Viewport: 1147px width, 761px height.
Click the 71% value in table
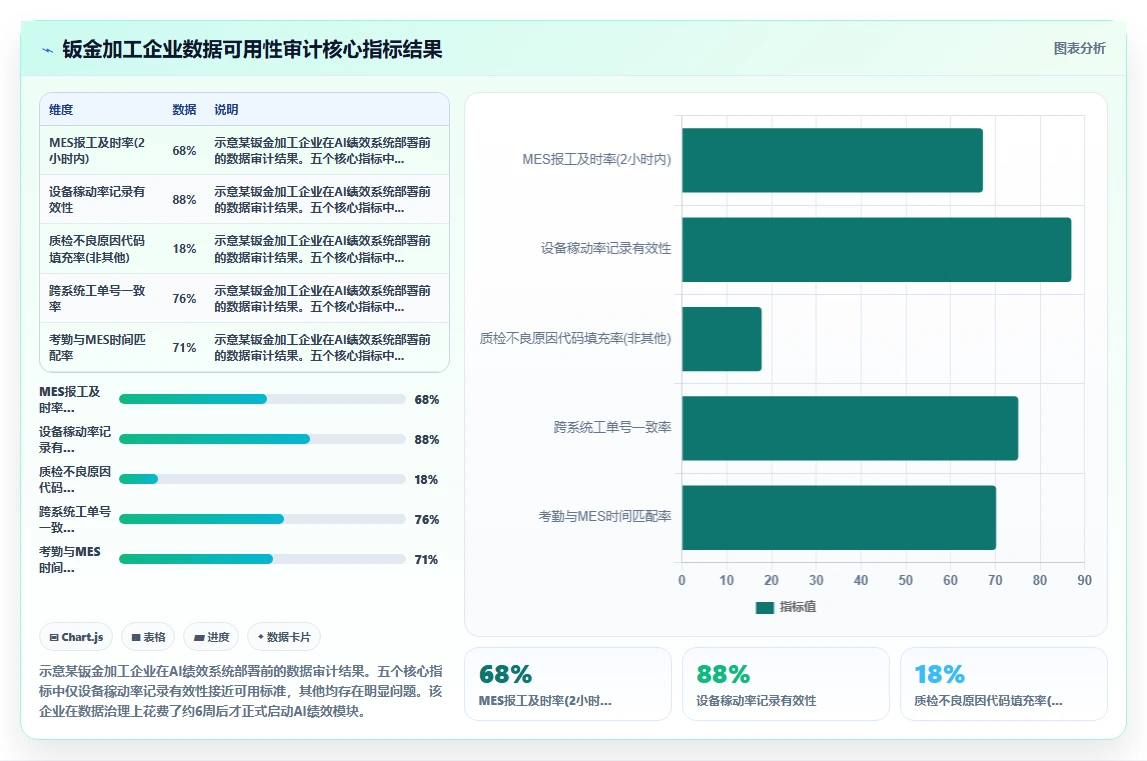coord(184,348)
